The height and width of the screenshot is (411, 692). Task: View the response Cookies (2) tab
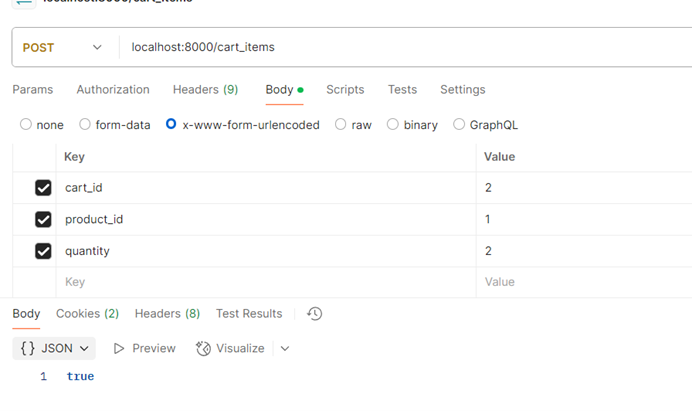pos(87,314)
